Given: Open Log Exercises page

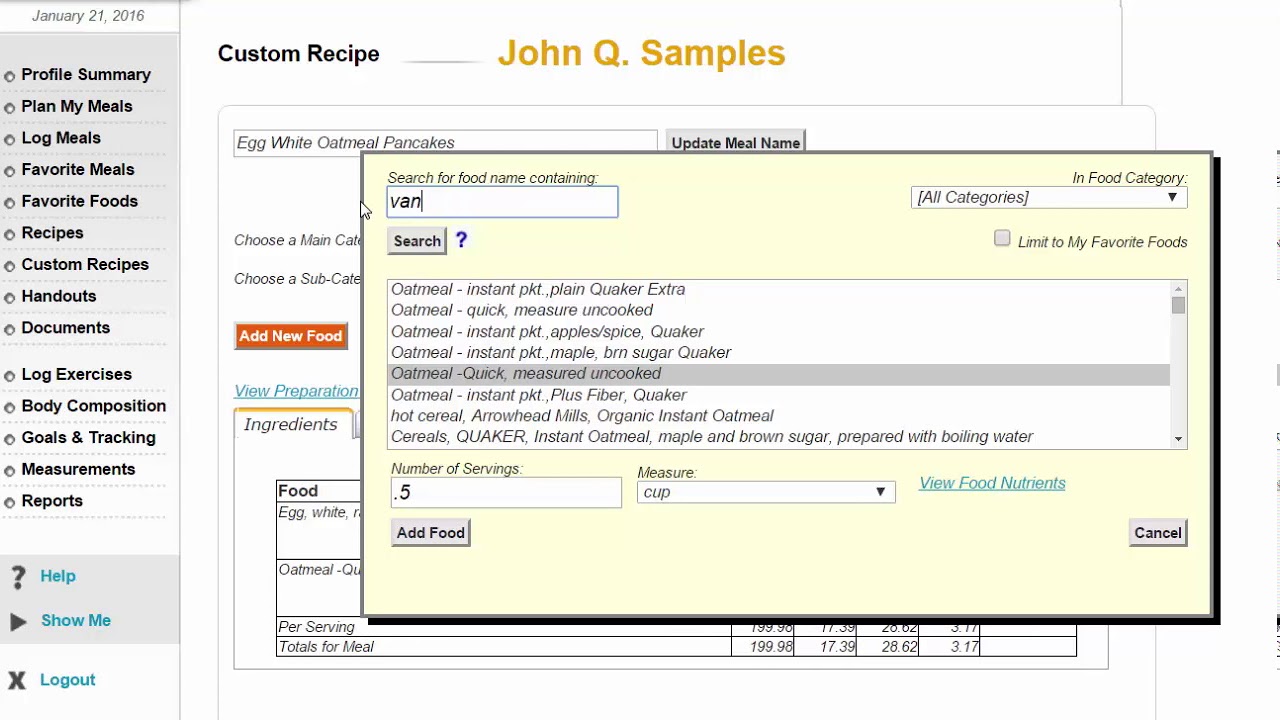Looking at the screenshot, I should tap(77, 374).
